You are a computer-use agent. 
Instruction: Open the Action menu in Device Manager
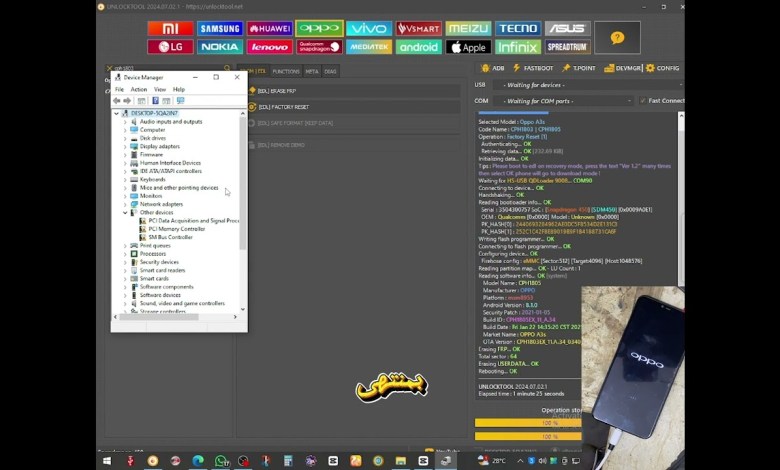pos(138,89)
